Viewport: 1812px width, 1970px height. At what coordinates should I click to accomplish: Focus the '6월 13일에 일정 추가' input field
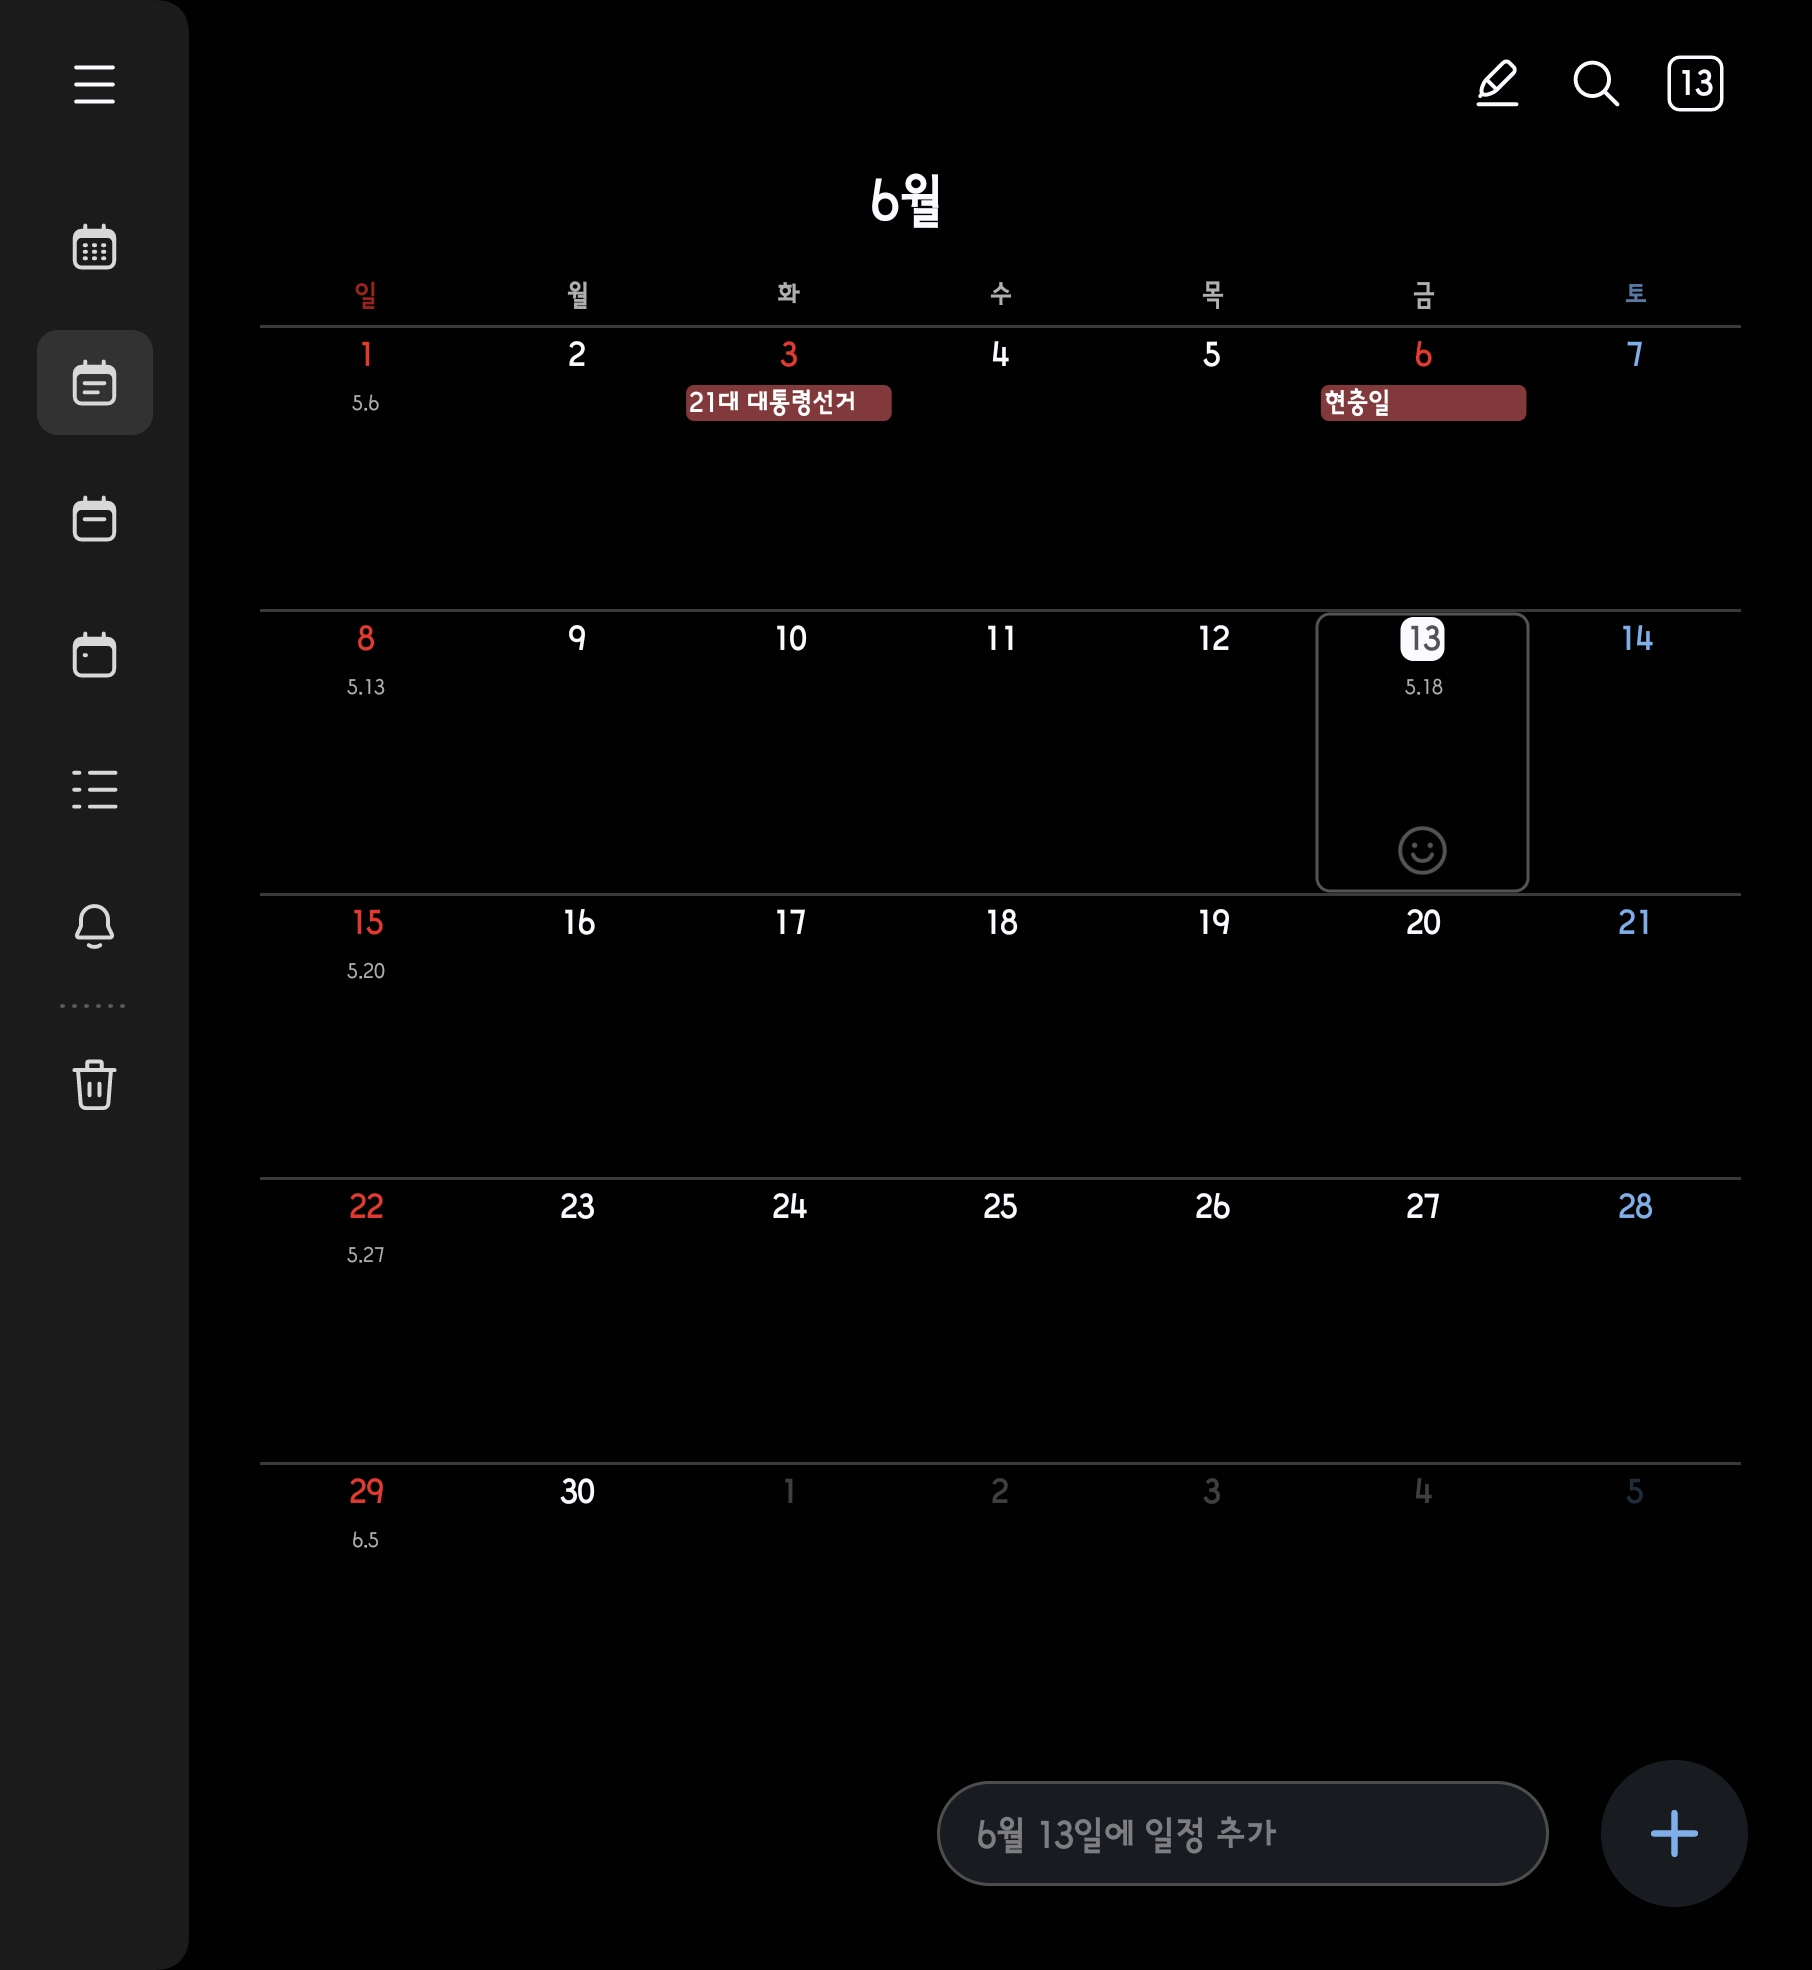[1242, 1833]
